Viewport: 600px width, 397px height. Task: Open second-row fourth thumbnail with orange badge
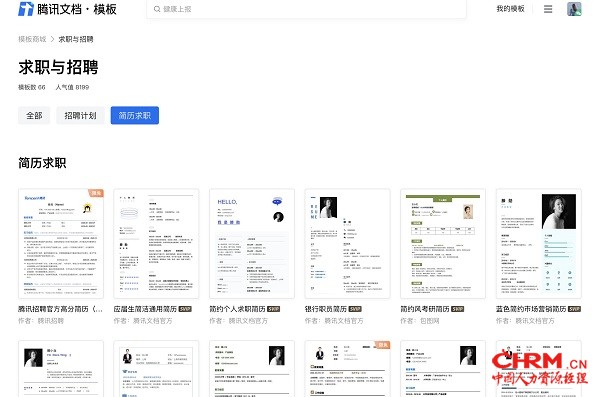(x=347, y=369)
